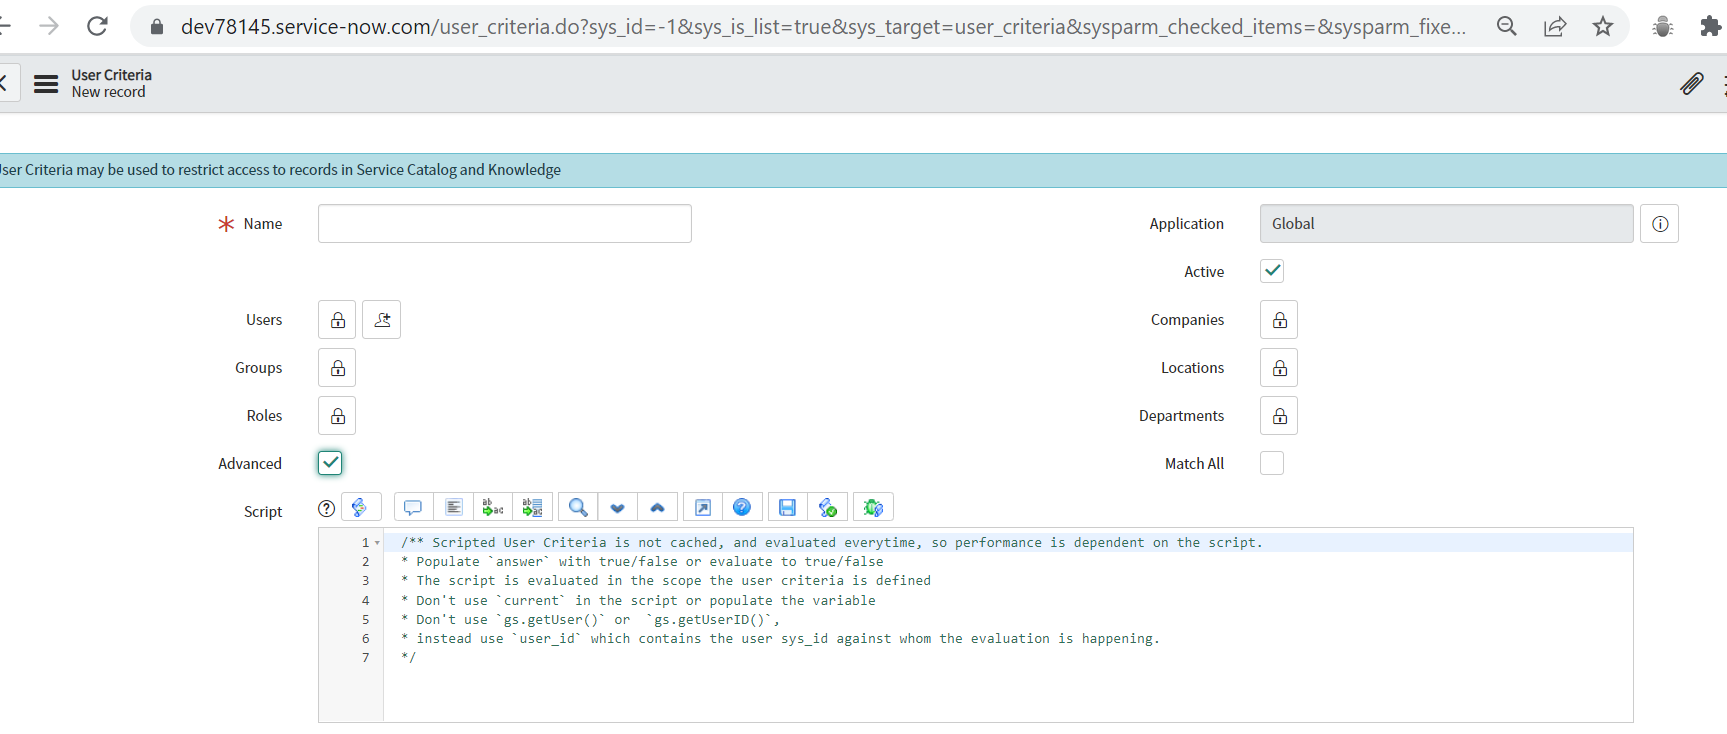Click the find next down arrow
Viewport: 1727px width, 734px height.
(x=618, y=507)
